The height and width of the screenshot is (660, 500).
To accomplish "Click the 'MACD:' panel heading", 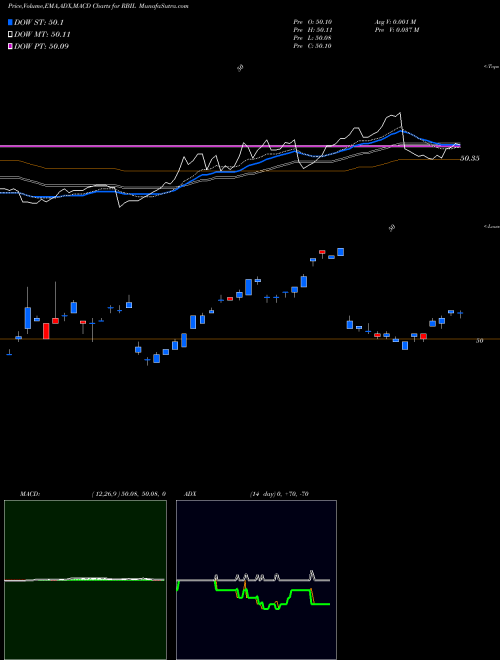I will tap(30, 494).
